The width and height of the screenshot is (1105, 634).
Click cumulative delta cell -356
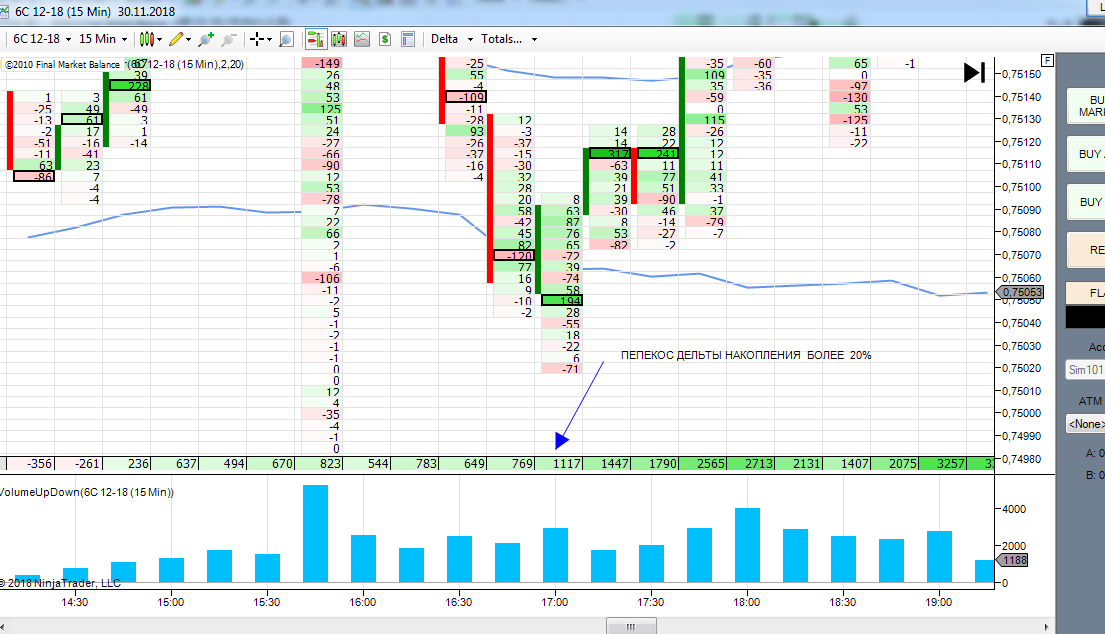[x=30, y=464]
